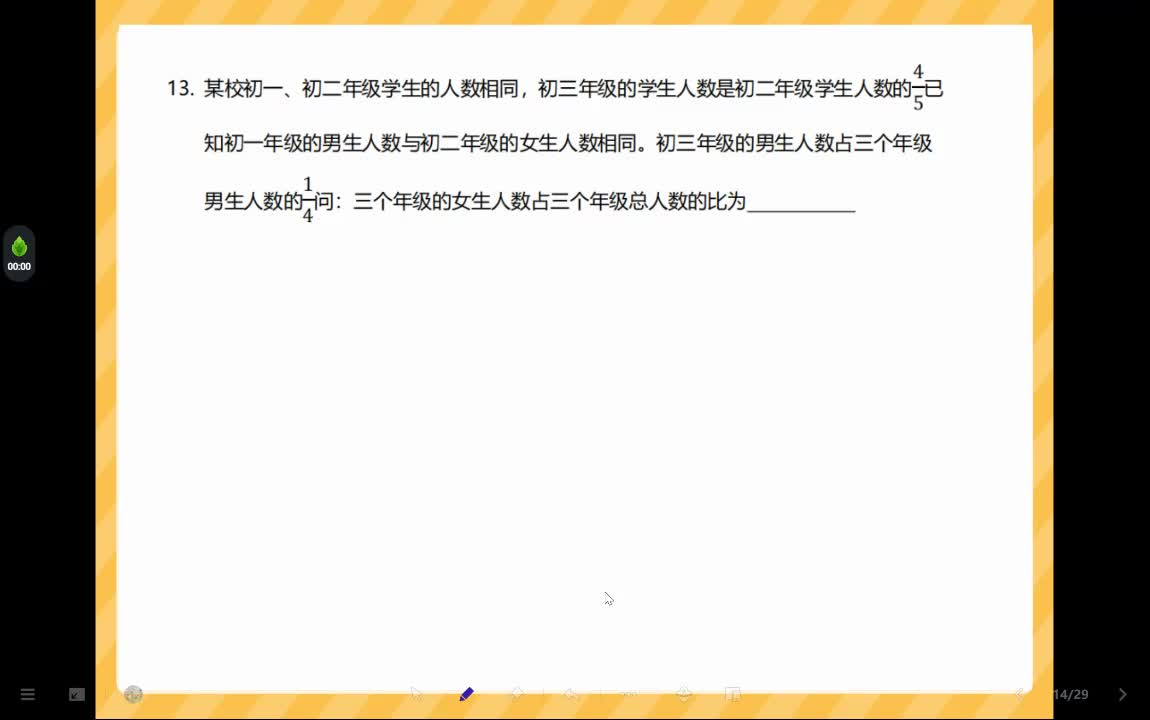Click the undo arrow icon

tap(571, 694)
